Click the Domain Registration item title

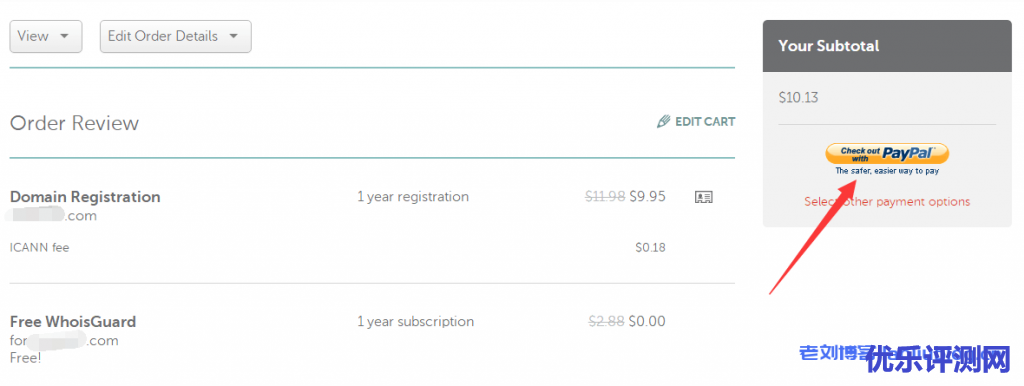point(85,197)
